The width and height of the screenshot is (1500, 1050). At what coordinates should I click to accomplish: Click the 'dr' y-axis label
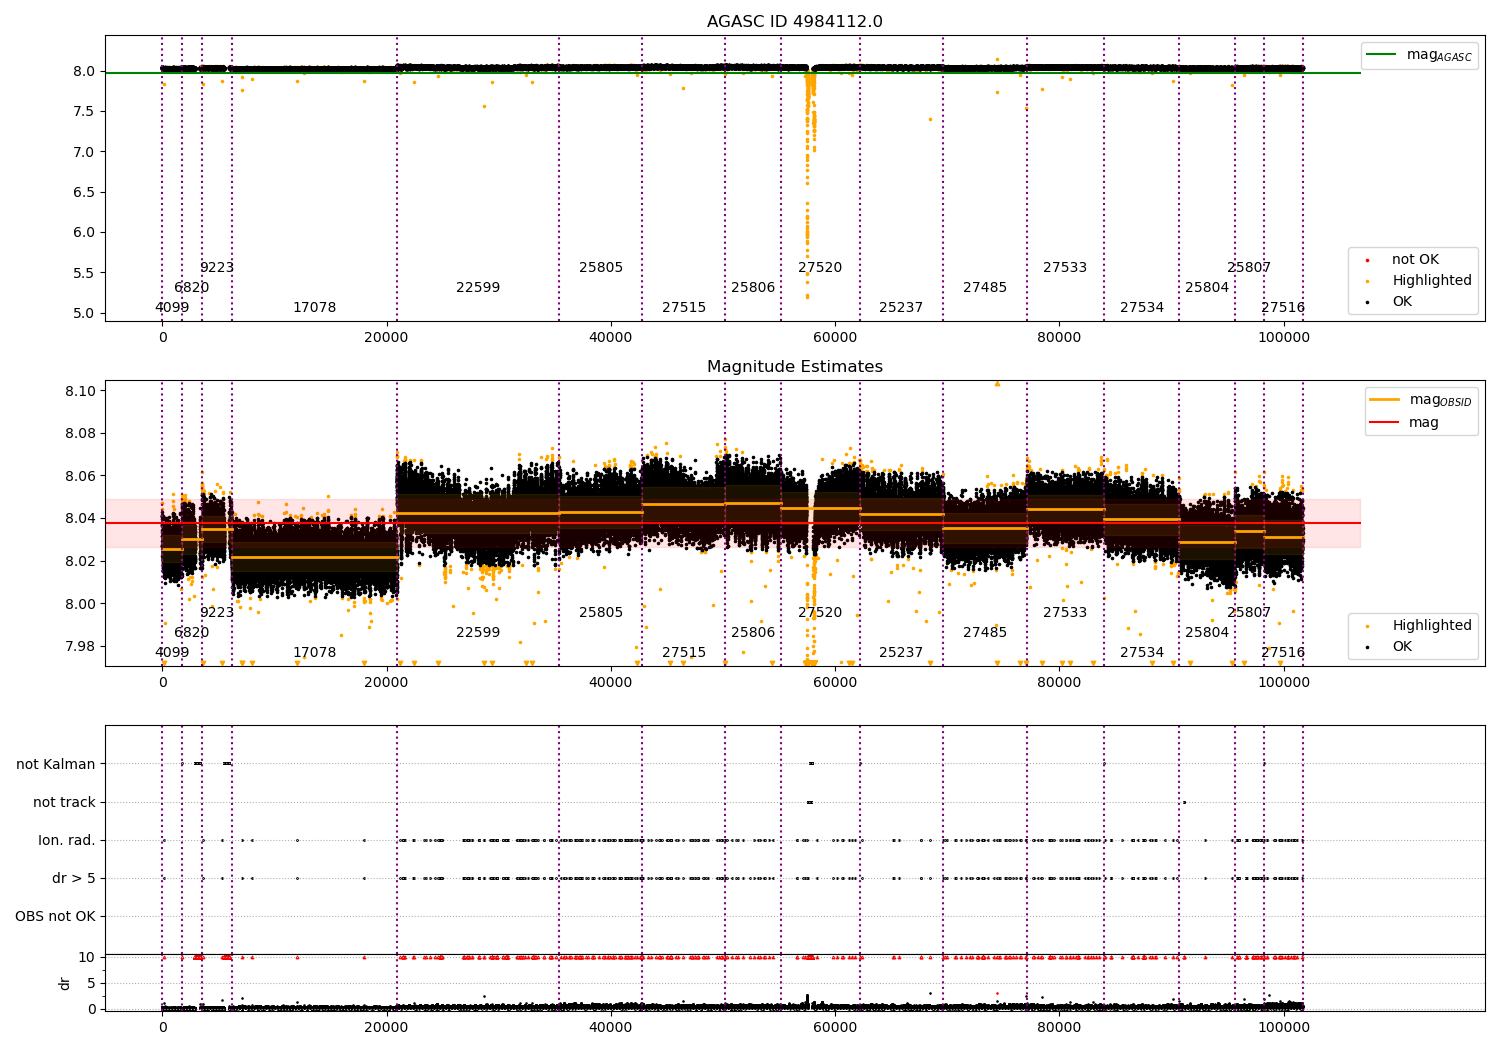click(x=65, y=984)
